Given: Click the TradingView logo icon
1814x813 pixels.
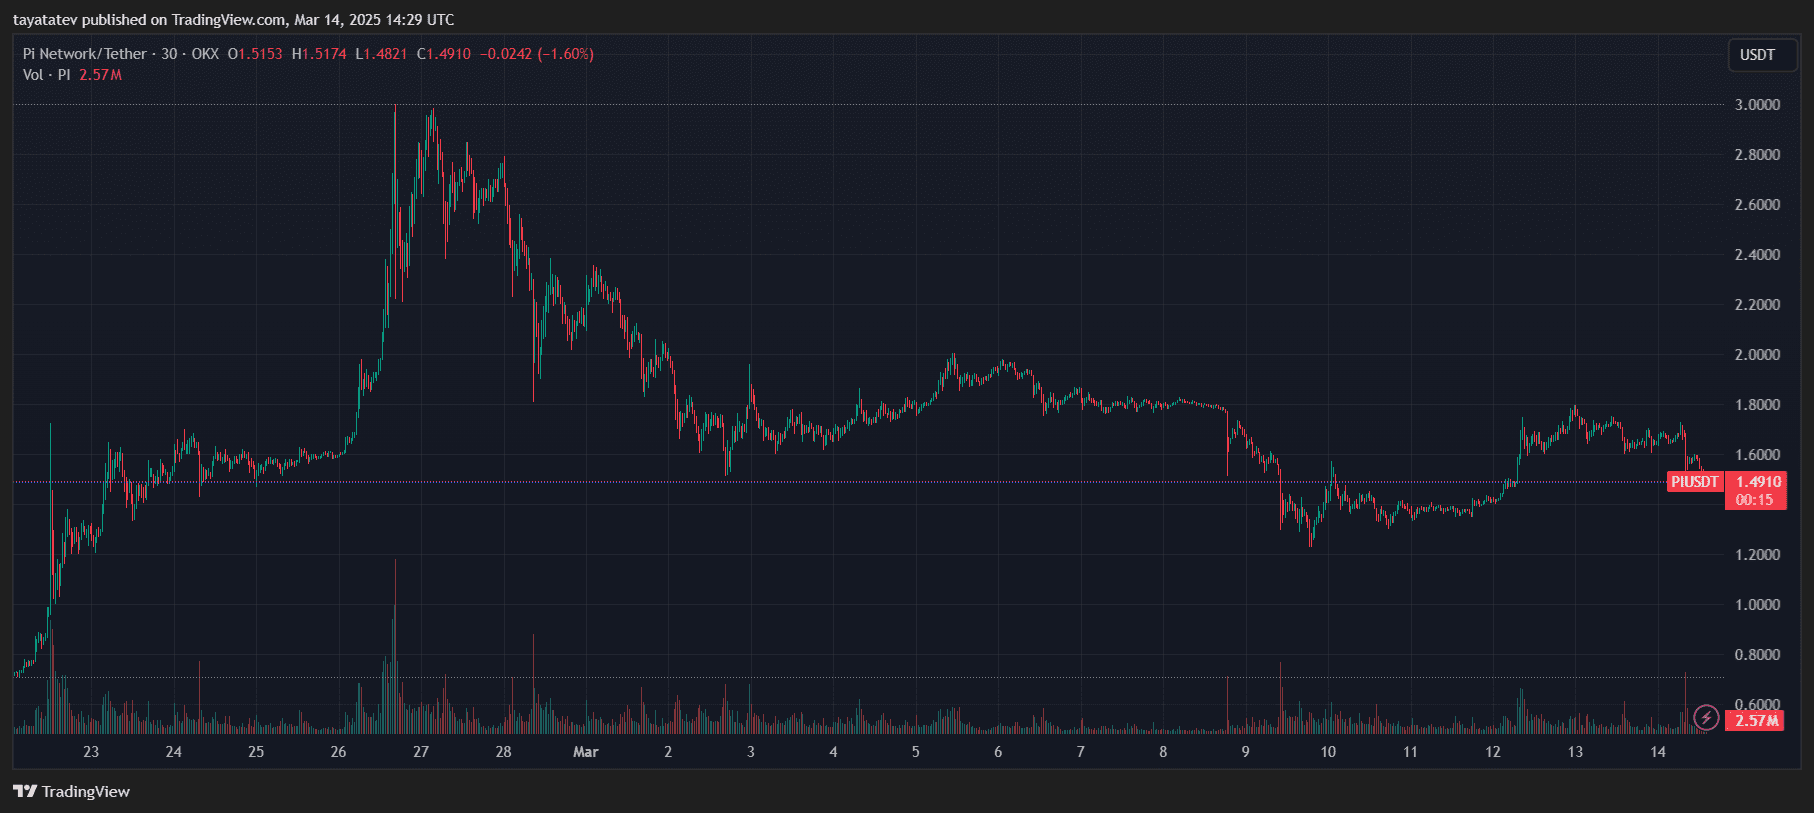Looking at the screenshot, I should tap(25, 791).
